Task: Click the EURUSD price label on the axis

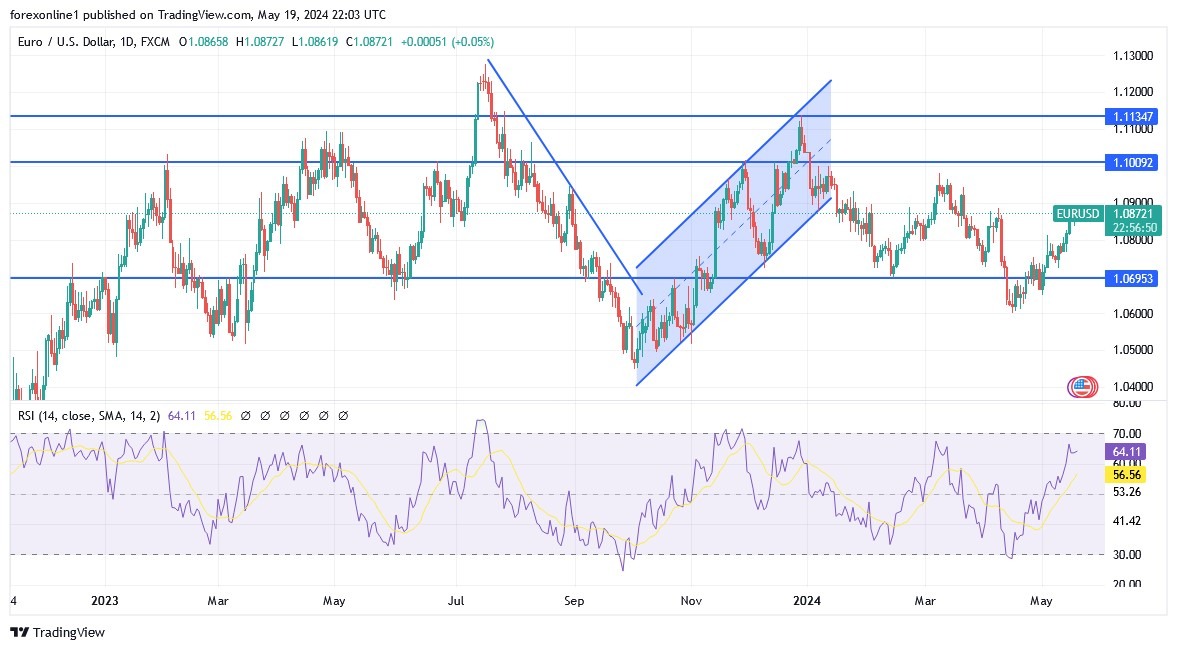Action: click(x=1076, y=214)
